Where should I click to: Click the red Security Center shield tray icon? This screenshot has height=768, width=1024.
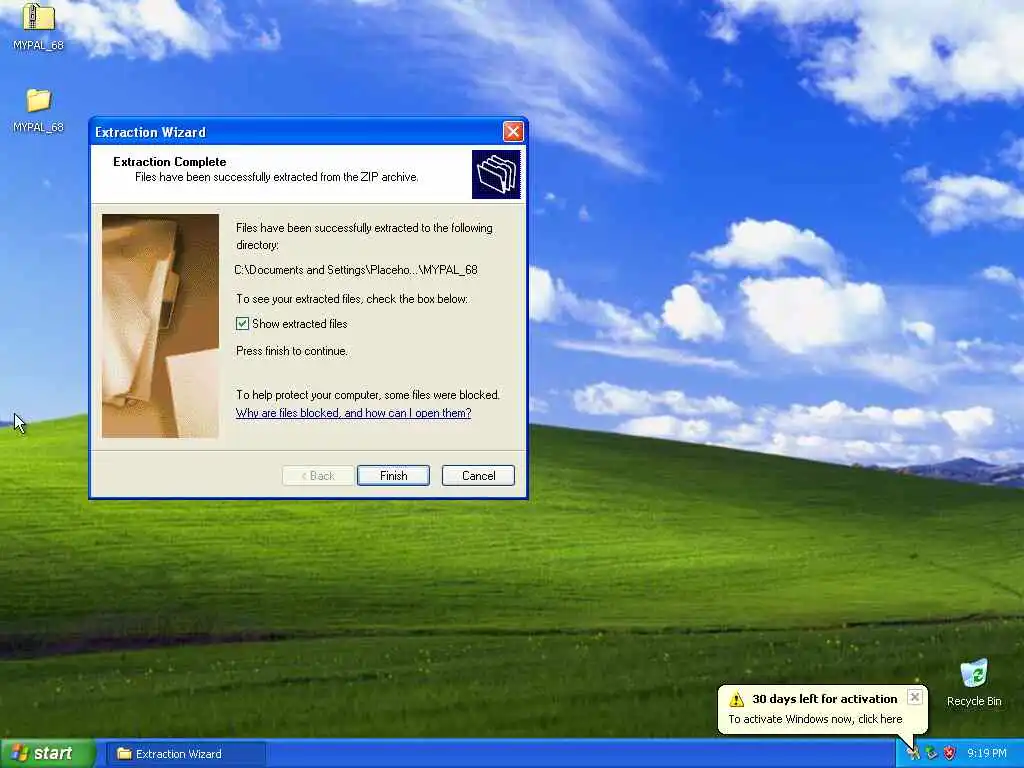tap(950, 753)
